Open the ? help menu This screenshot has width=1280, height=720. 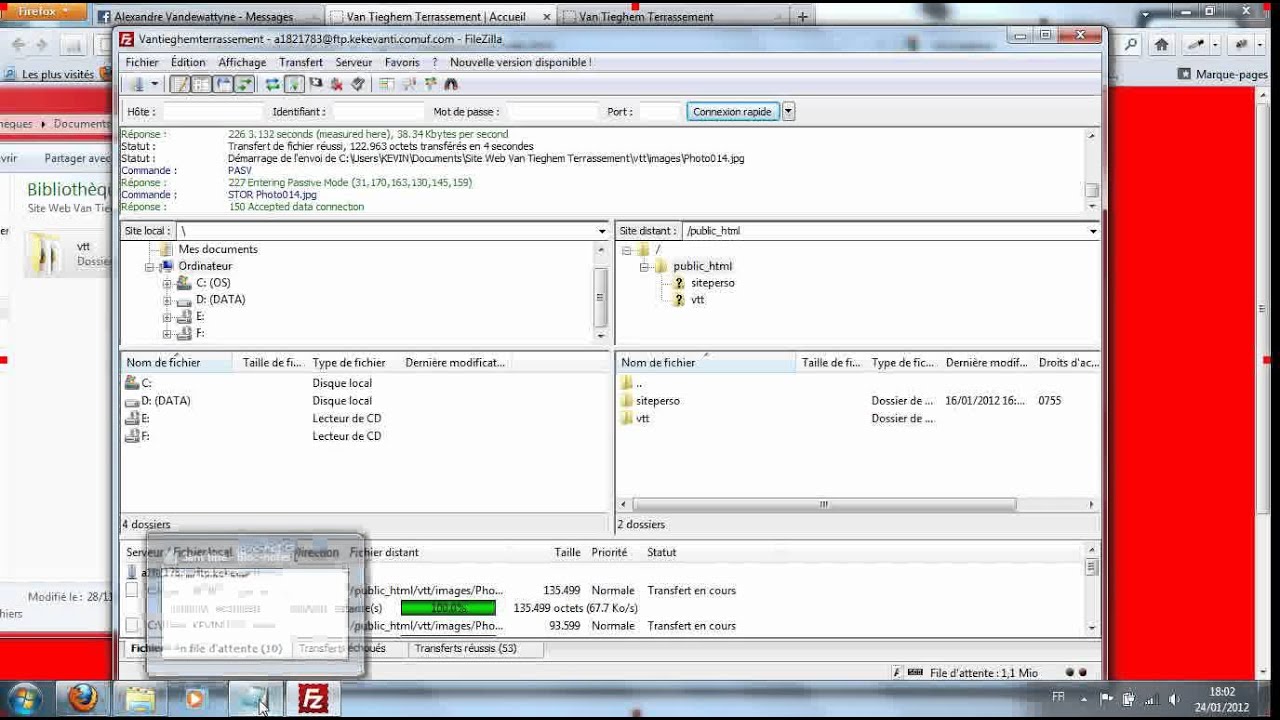[435, 62]
